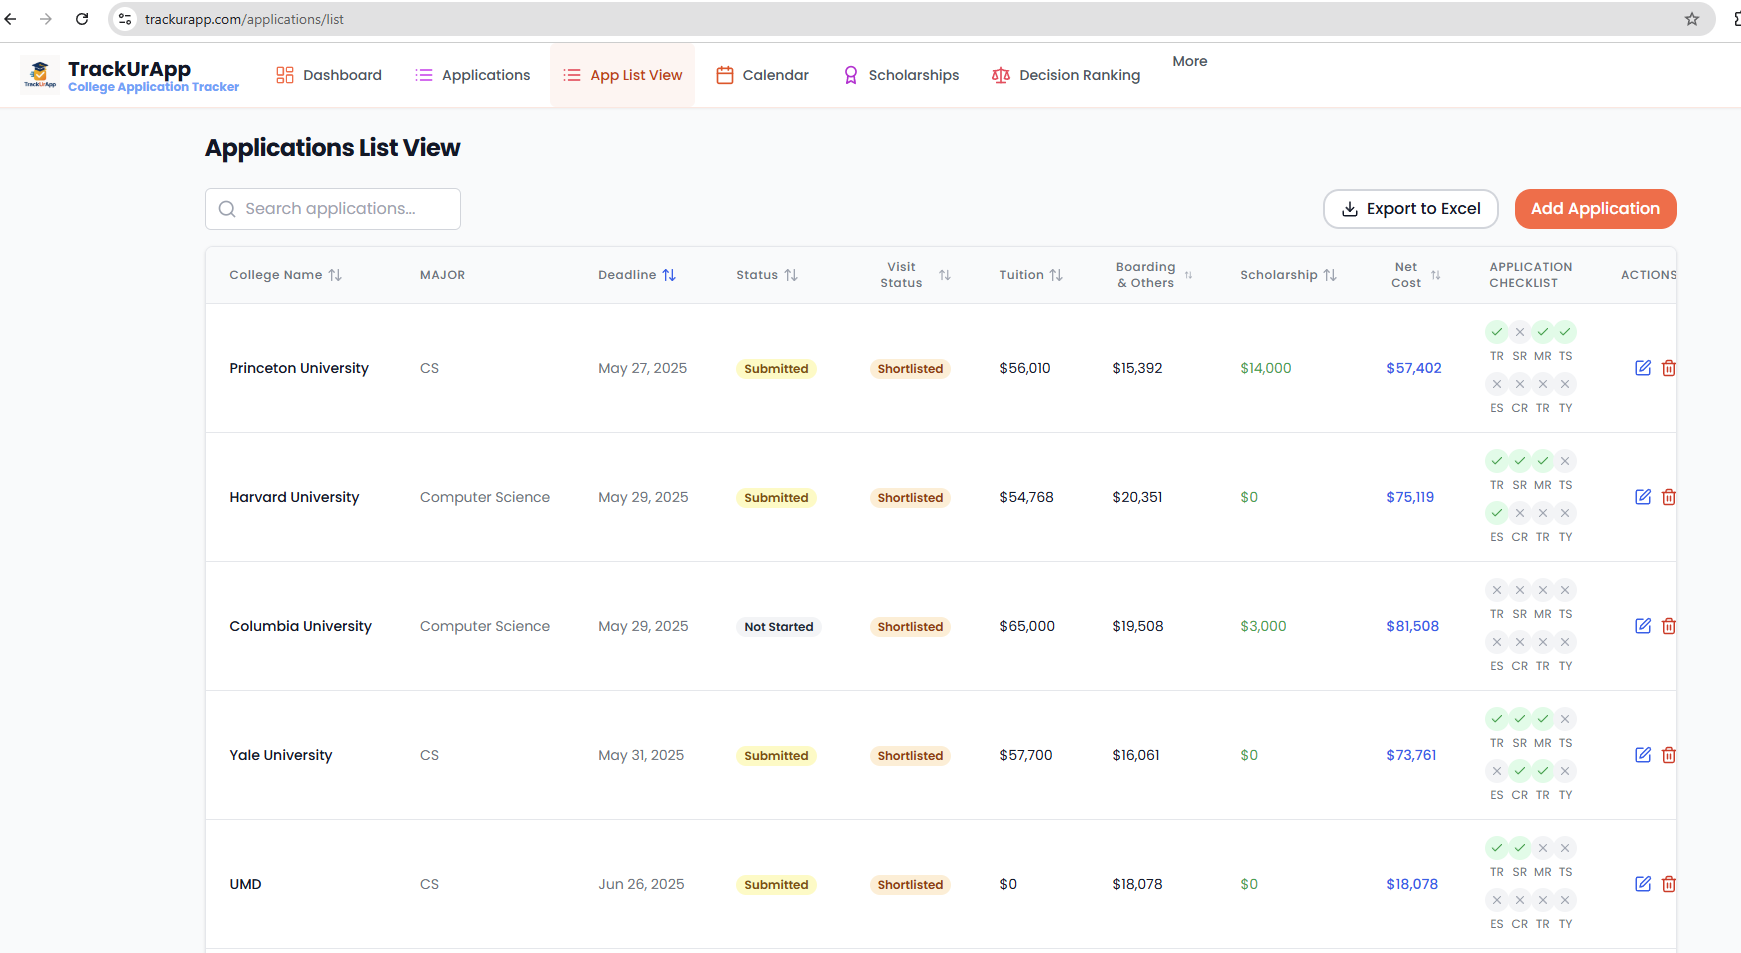Open Decision Ranking page
Image resolution: width=1741 pixels, height=953 pixels.
coord(1066,75)
